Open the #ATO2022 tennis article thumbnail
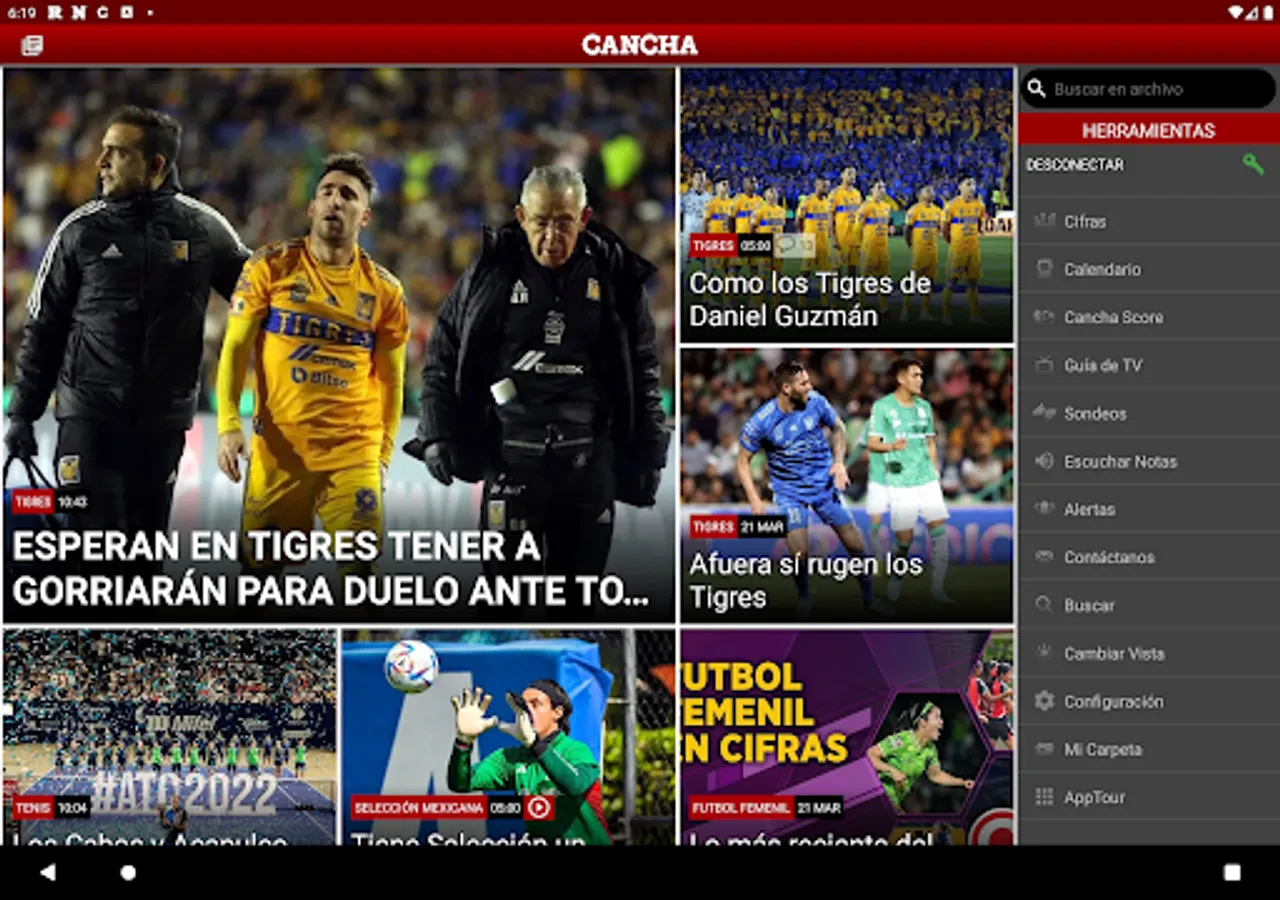 pos(170,737)
